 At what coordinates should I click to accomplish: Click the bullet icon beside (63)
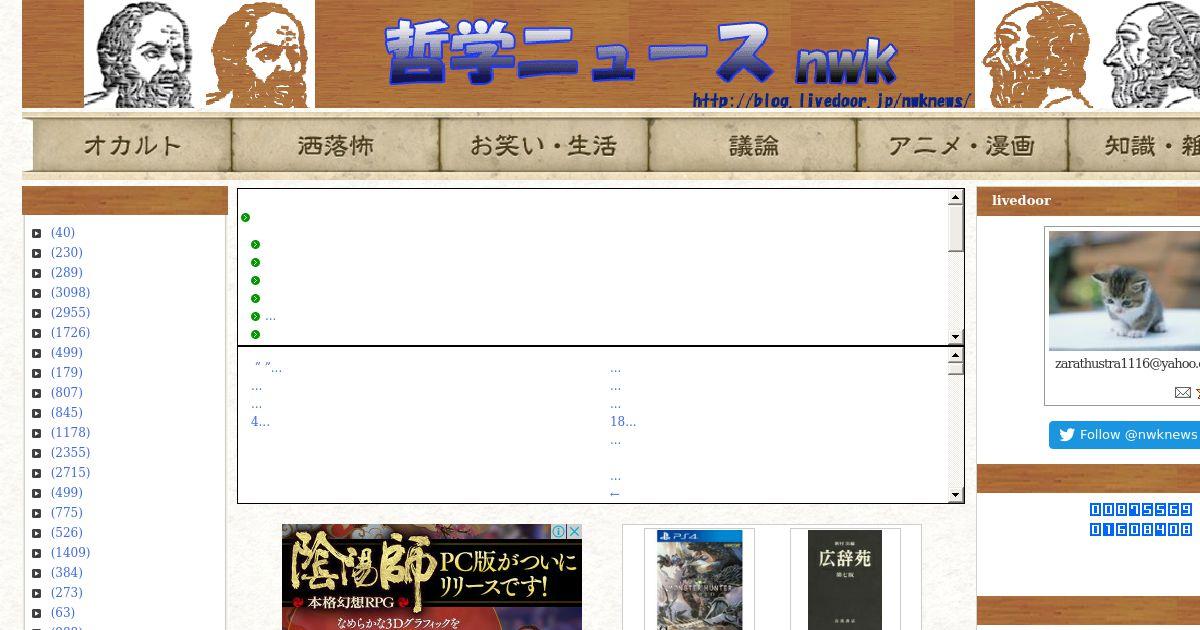(x=37, y=613)
